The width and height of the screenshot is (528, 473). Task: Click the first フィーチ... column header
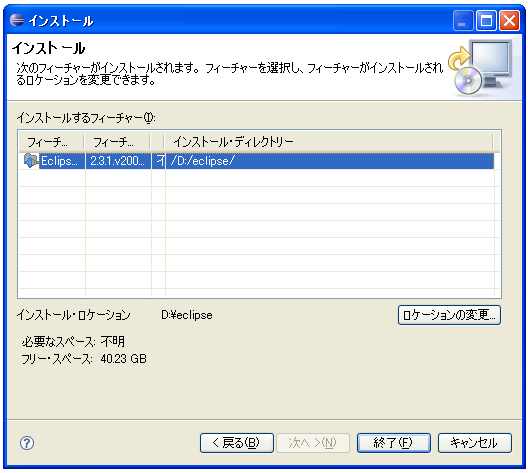pos(51,142)
